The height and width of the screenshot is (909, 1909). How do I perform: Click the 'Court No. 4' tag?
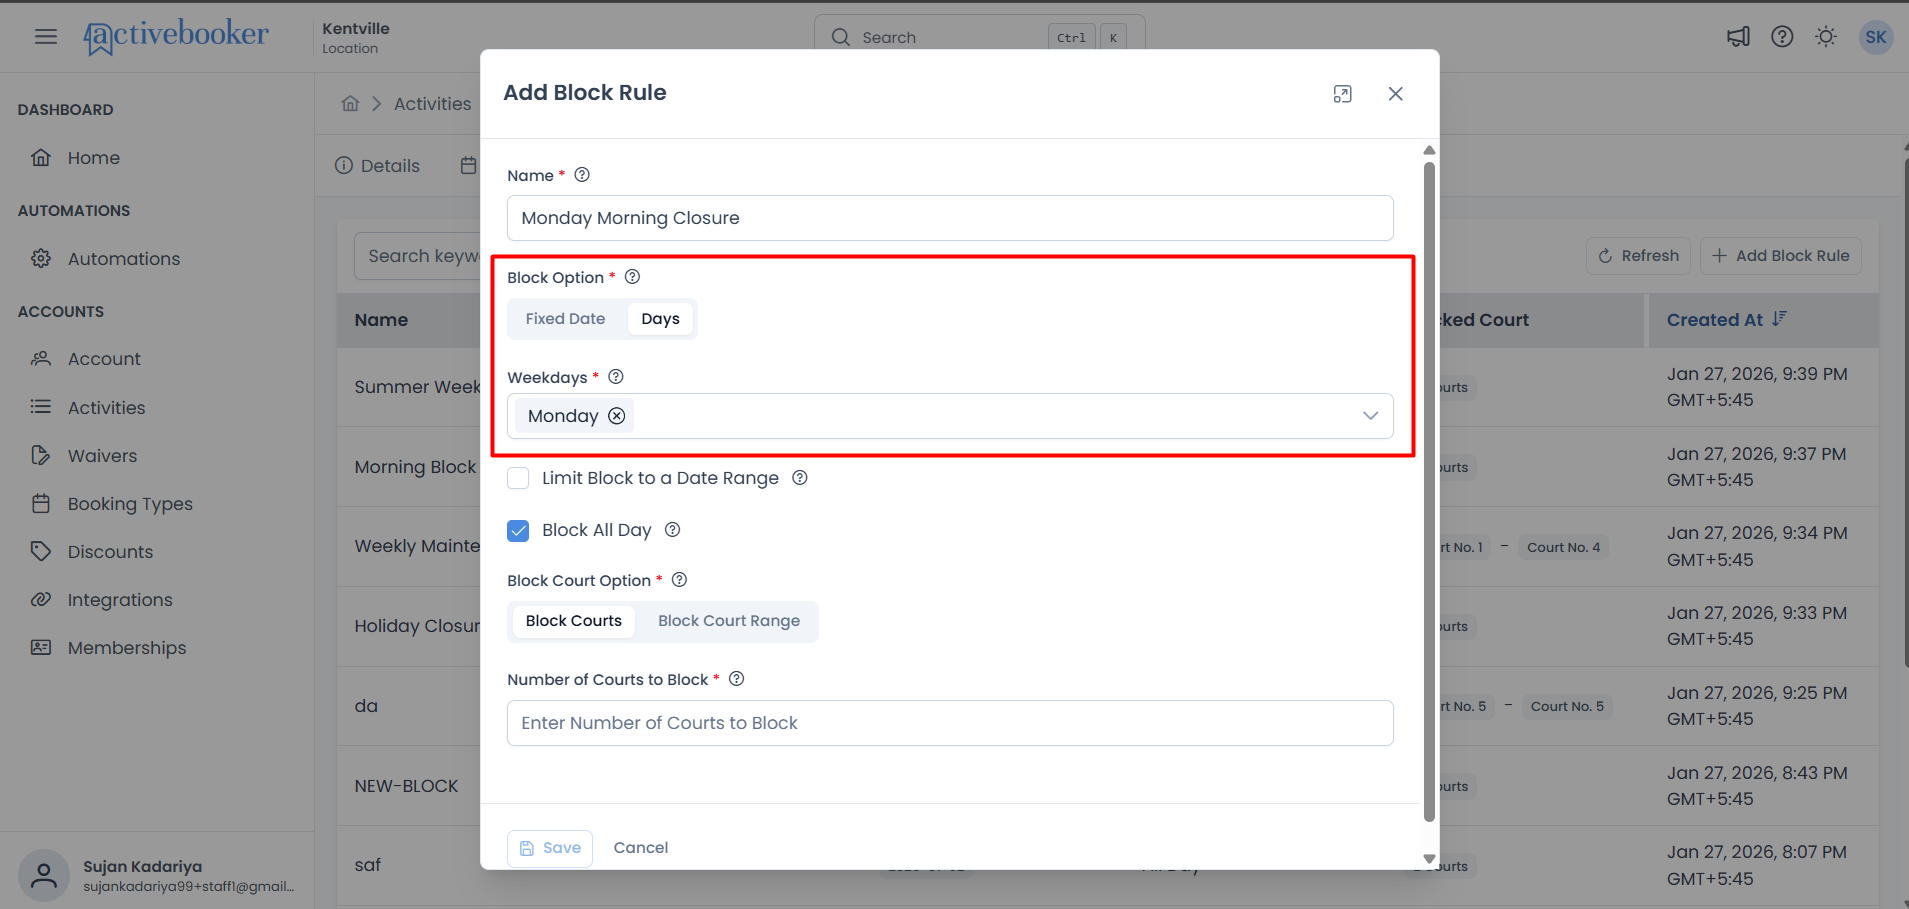(x=1563, y=547)
